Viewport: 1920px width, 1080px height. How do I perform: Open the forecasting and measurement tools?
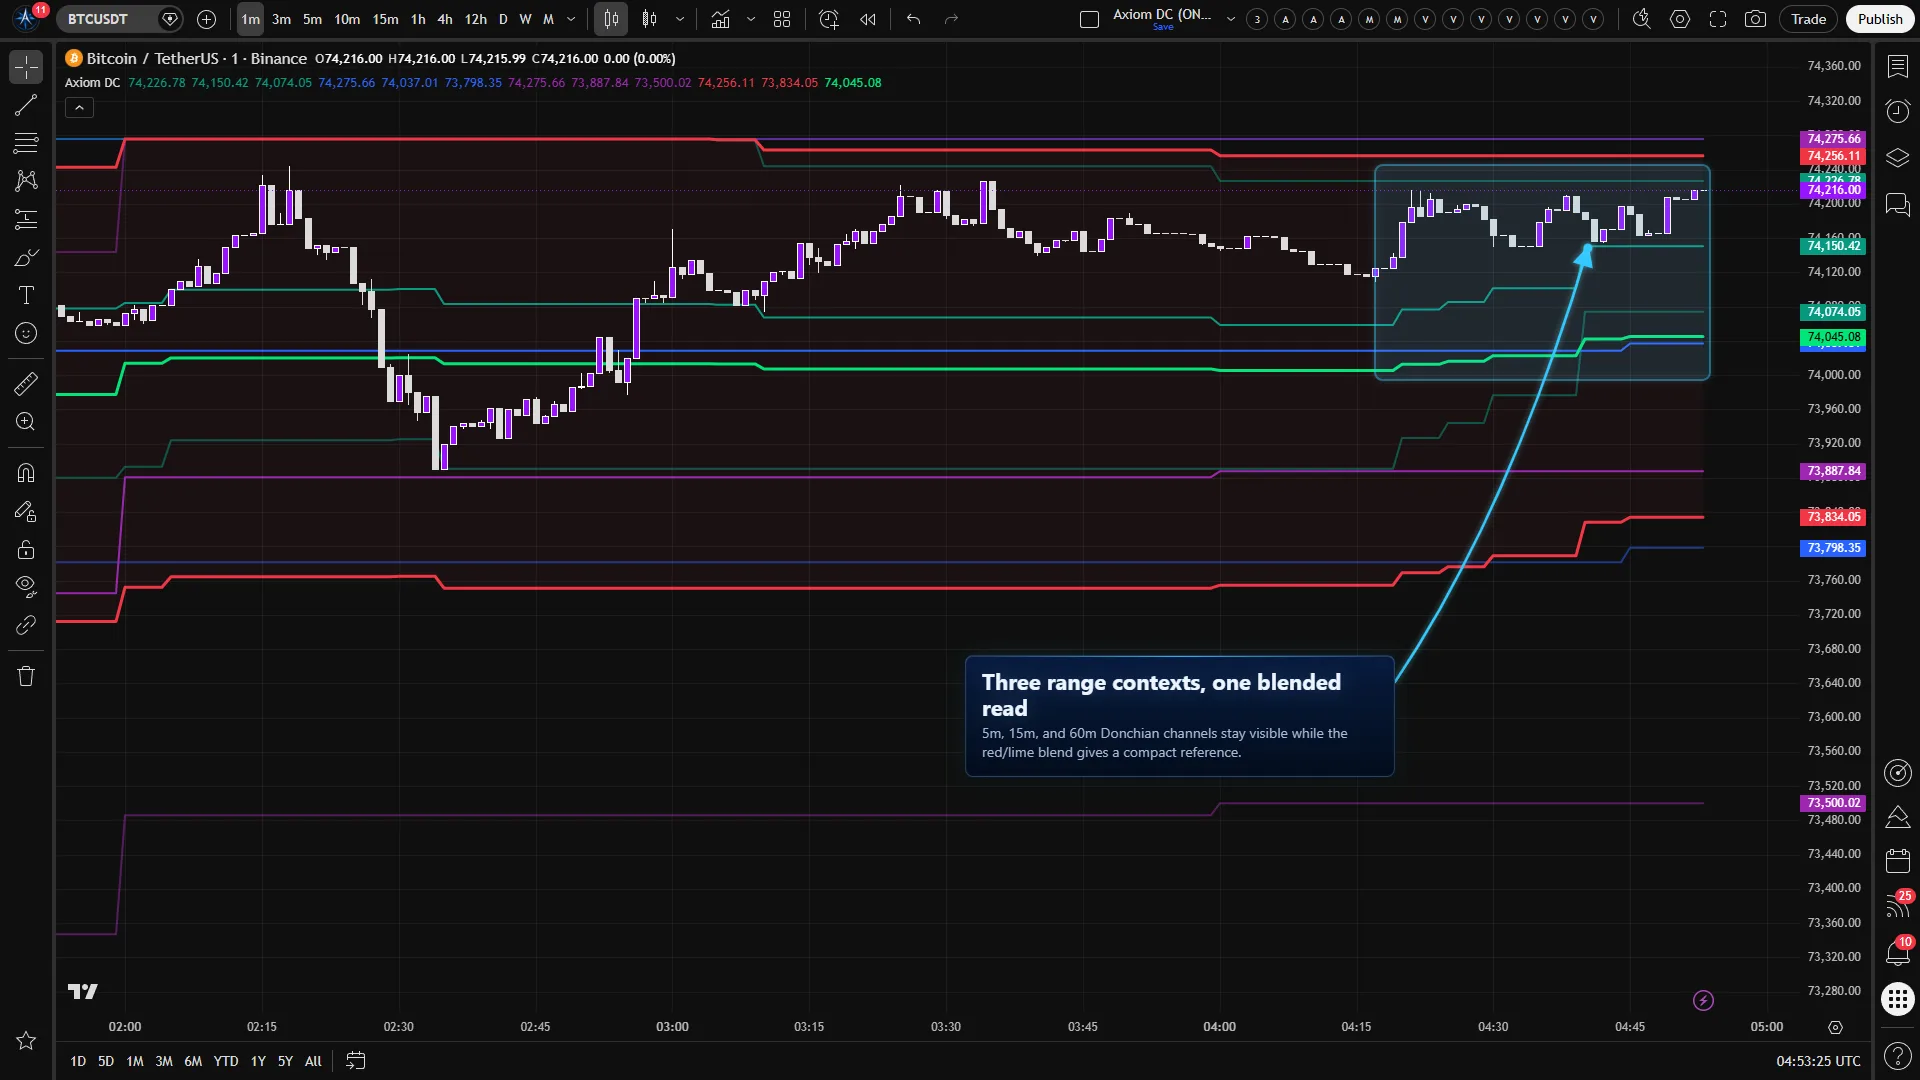tap(26, 219)
